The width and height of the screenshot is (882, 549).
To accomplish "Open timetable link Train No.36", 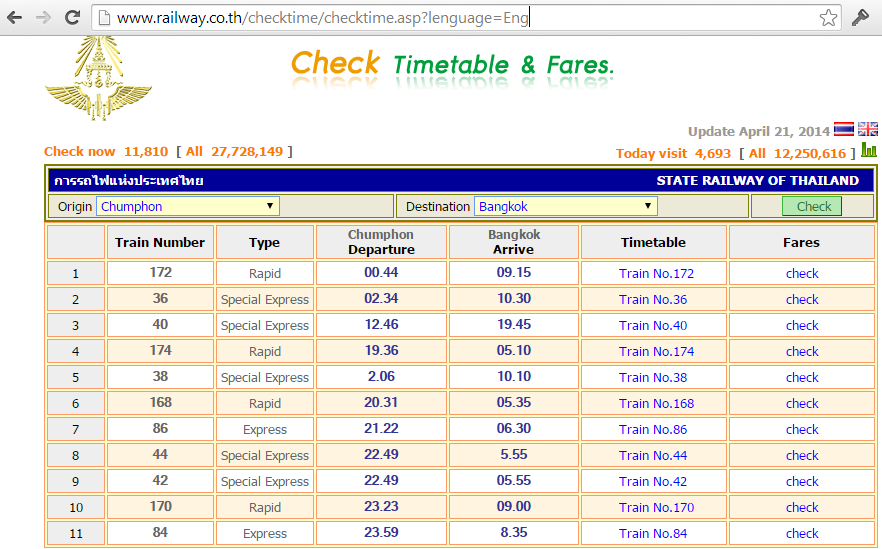I will (x=653, y=300).
